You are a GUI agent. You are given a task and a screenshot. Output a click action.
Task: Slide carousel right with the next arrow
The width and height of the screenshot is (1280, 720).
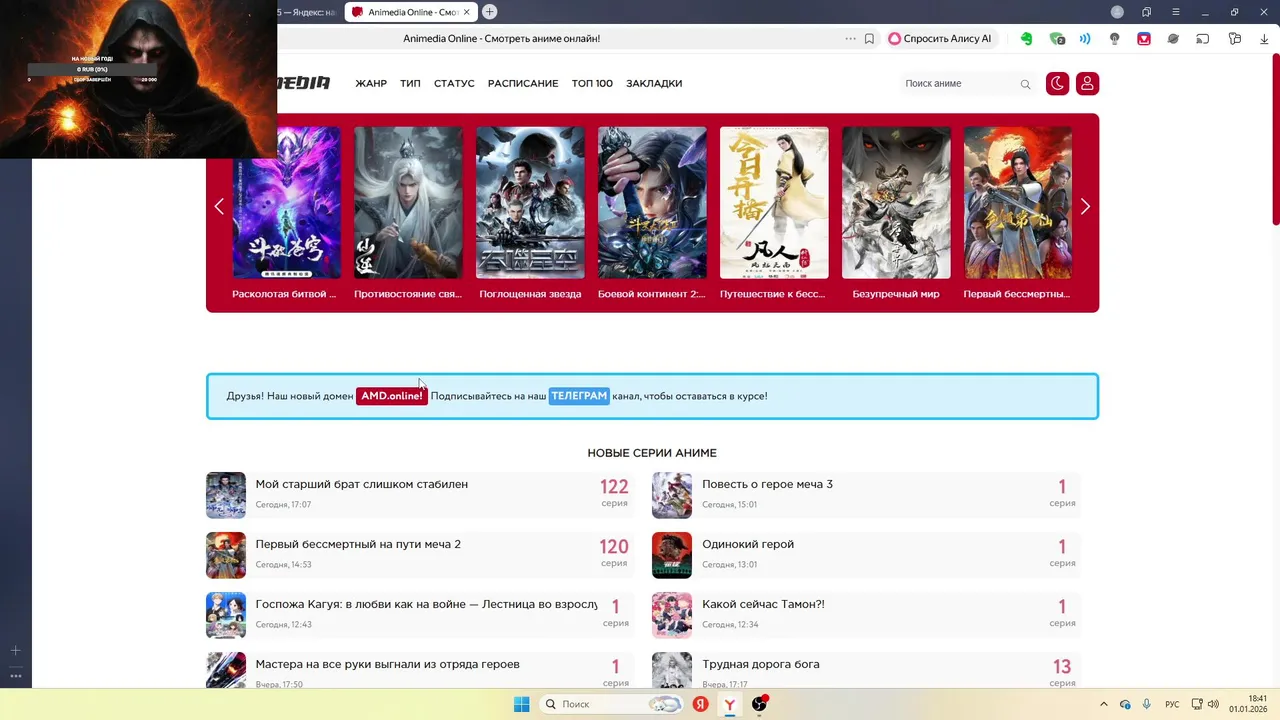click(x=1085, y=206)
